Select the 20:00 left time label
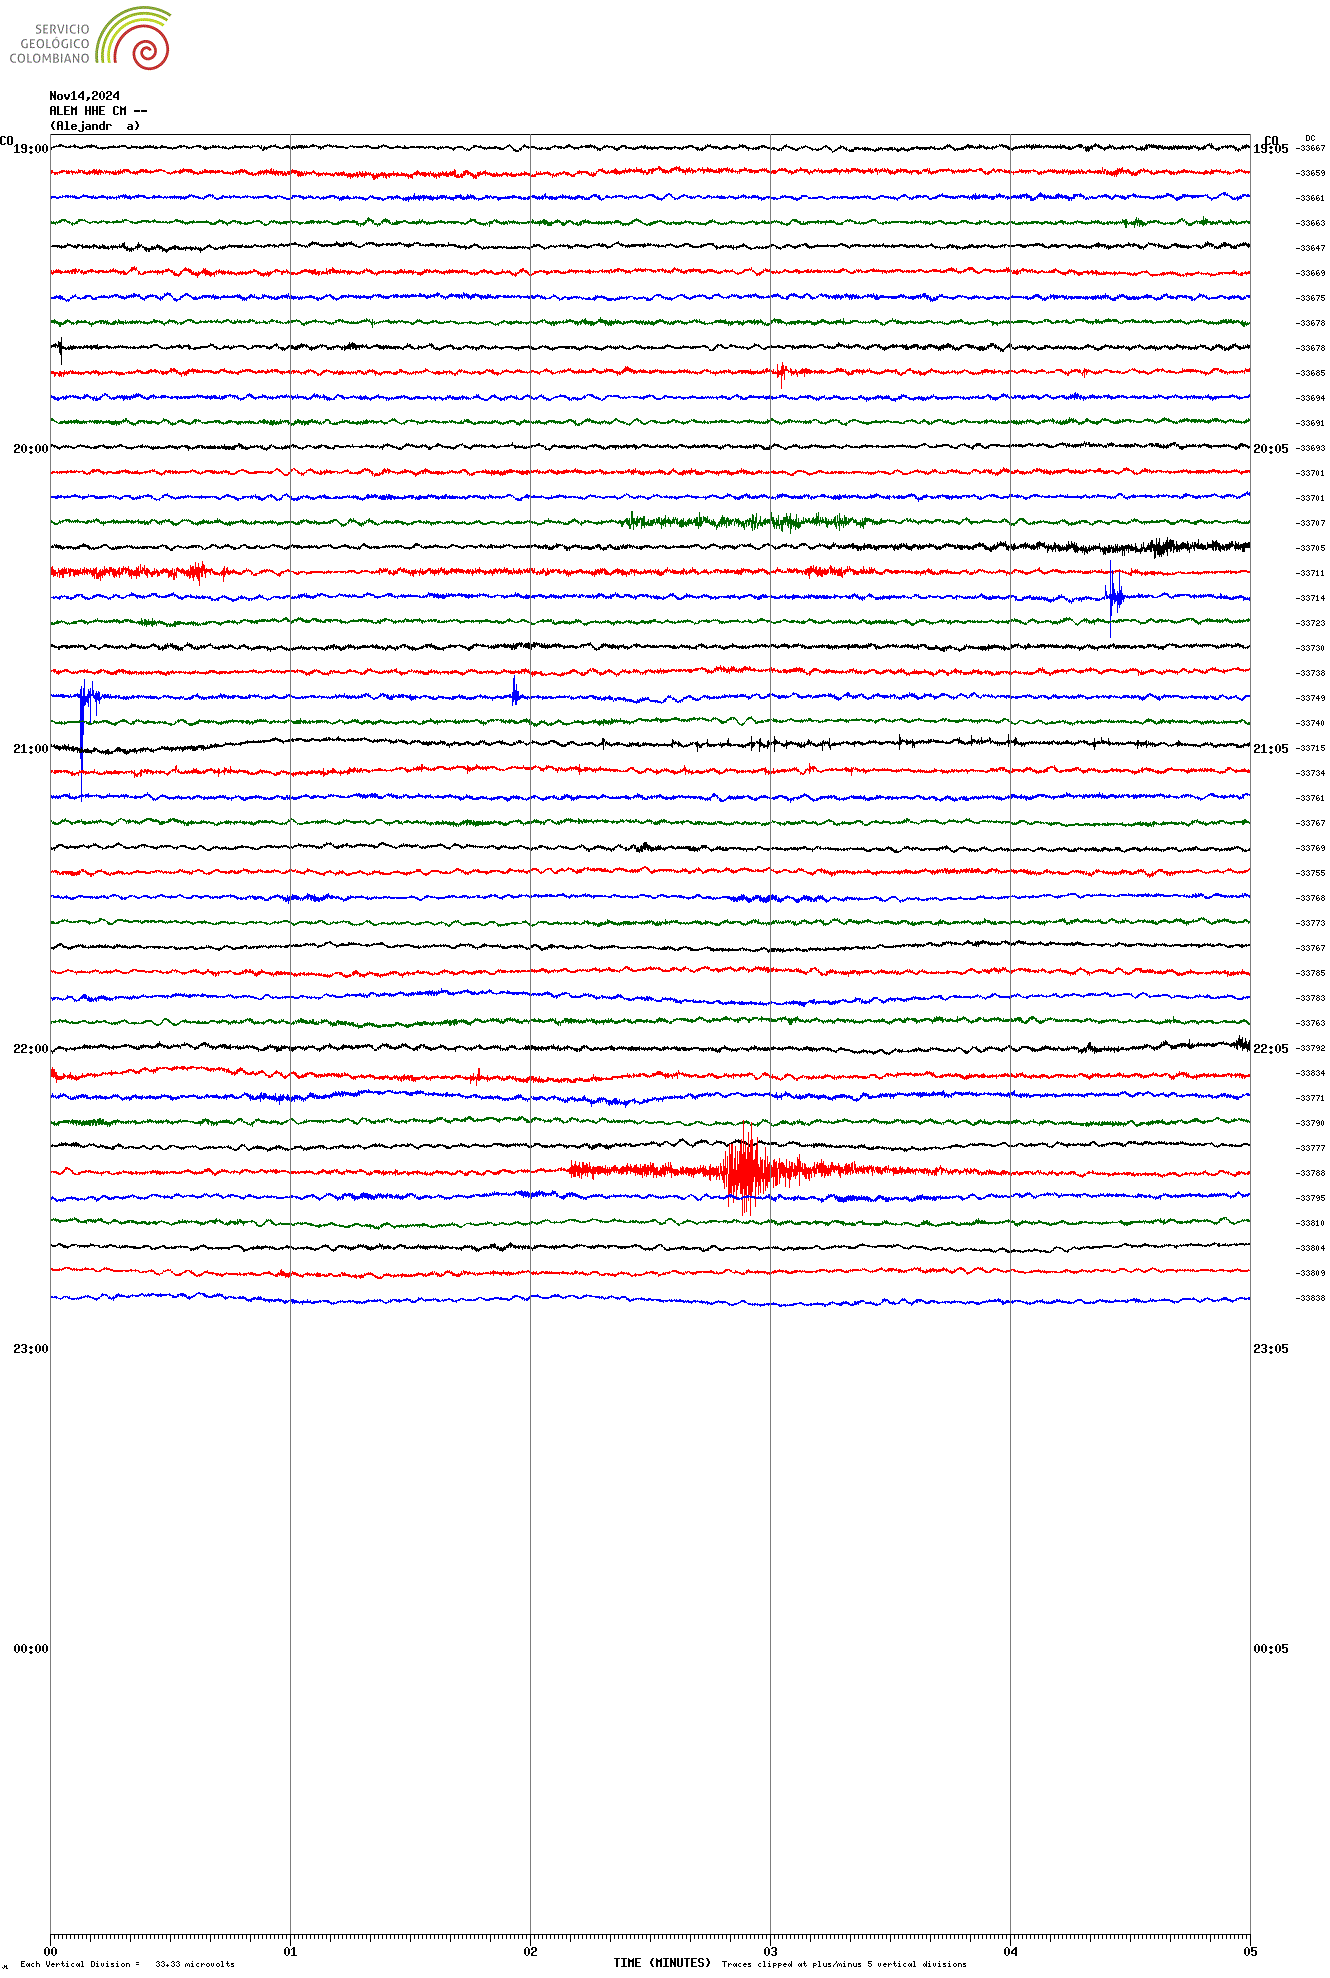 point(30,449)
